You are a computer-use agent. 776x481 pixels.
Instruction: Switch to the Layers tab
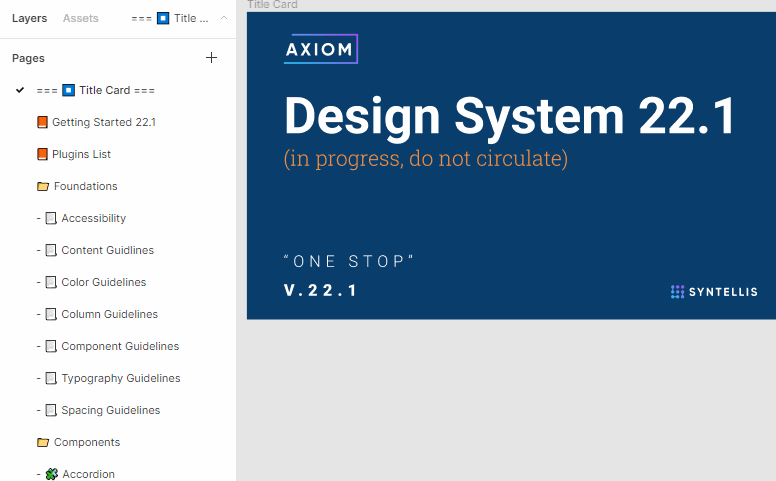[x=29, y=18]
